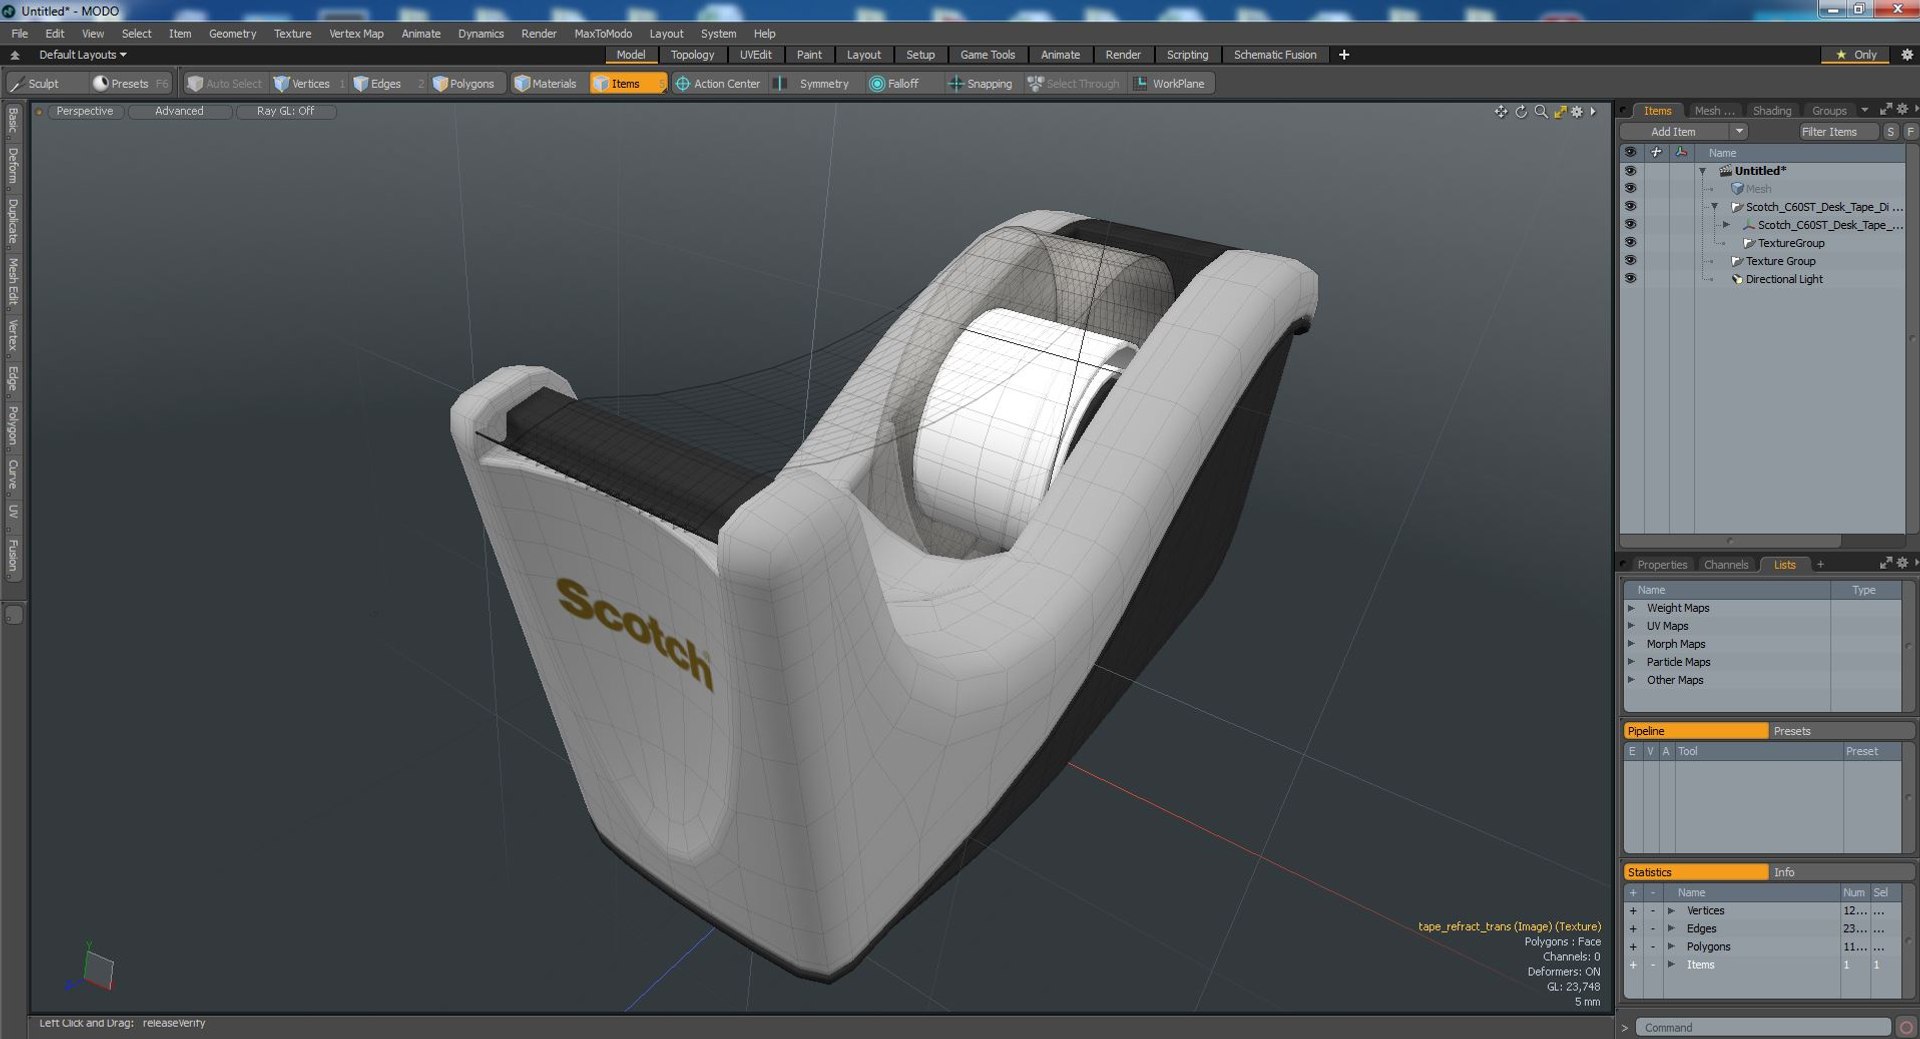Switch to the Channels tab
The height and width of the screenshot is (1039, 1920).
[1725, 565]
